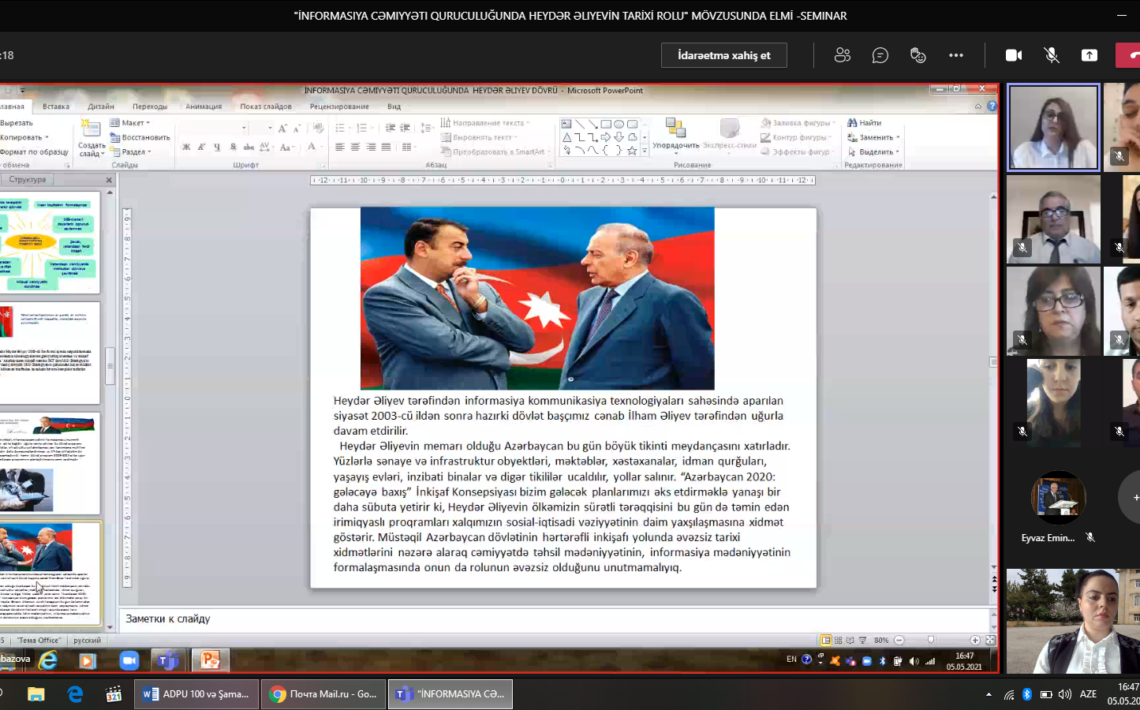Click the shared PowerPoint slide content
This screenshot has height=710, width=1140.
point(563,397)
